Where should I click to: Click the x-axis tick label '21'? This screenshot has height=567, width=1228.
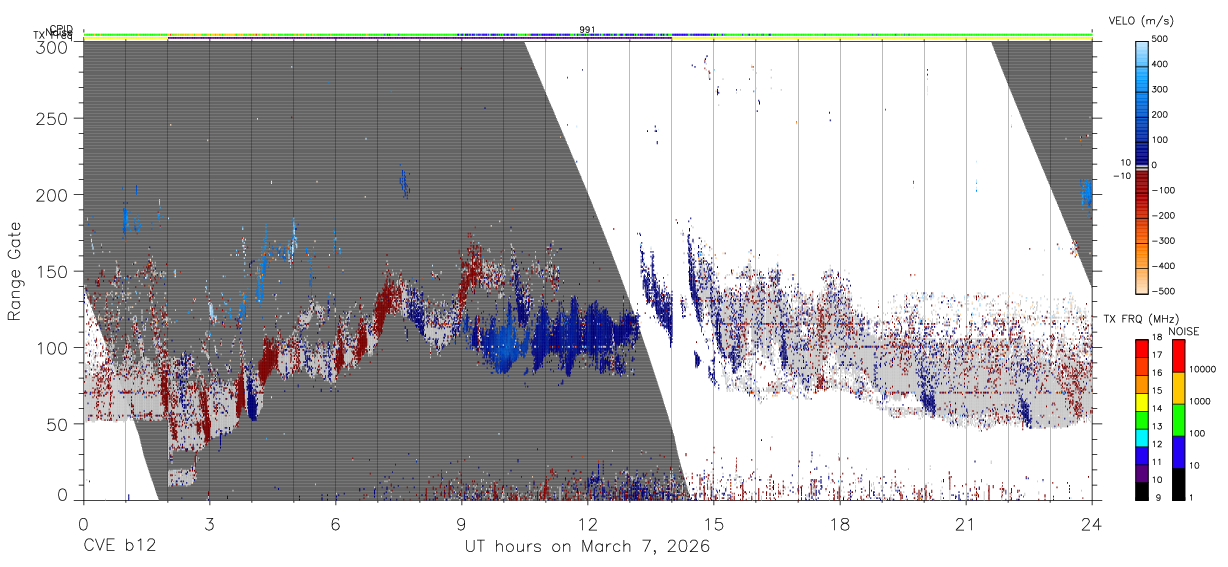966,525
